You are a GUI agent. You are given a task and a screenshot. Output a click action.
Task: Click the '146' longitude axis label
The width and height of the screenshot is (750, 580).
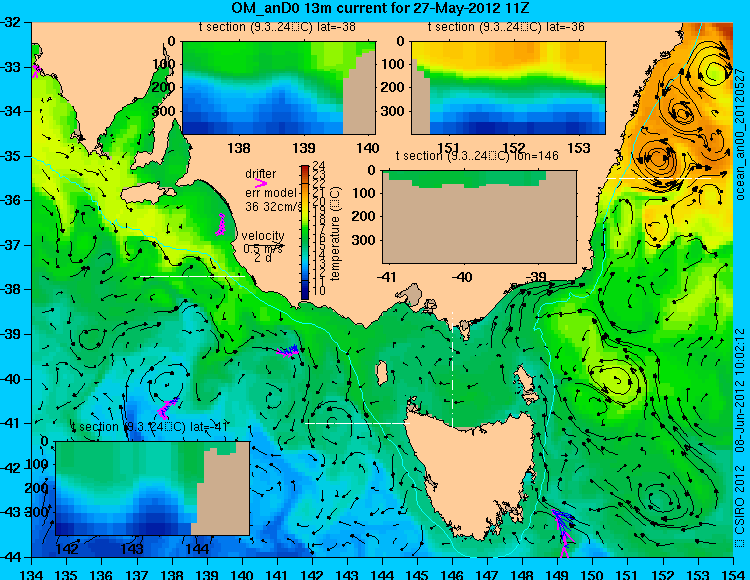[452, 574]
